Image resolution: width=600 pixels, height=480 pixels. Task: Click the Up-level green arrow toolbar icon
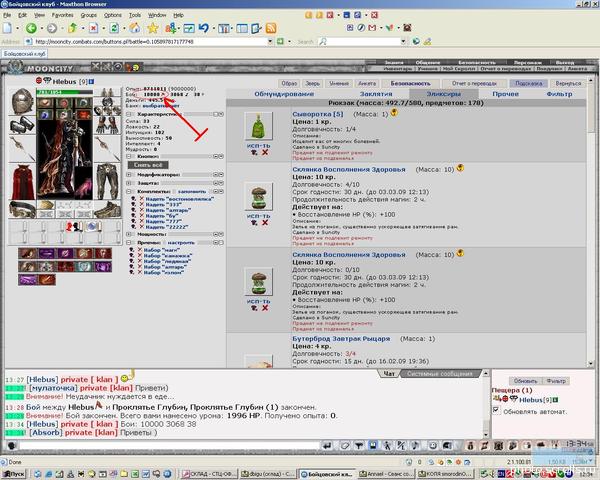coord(73,28)
